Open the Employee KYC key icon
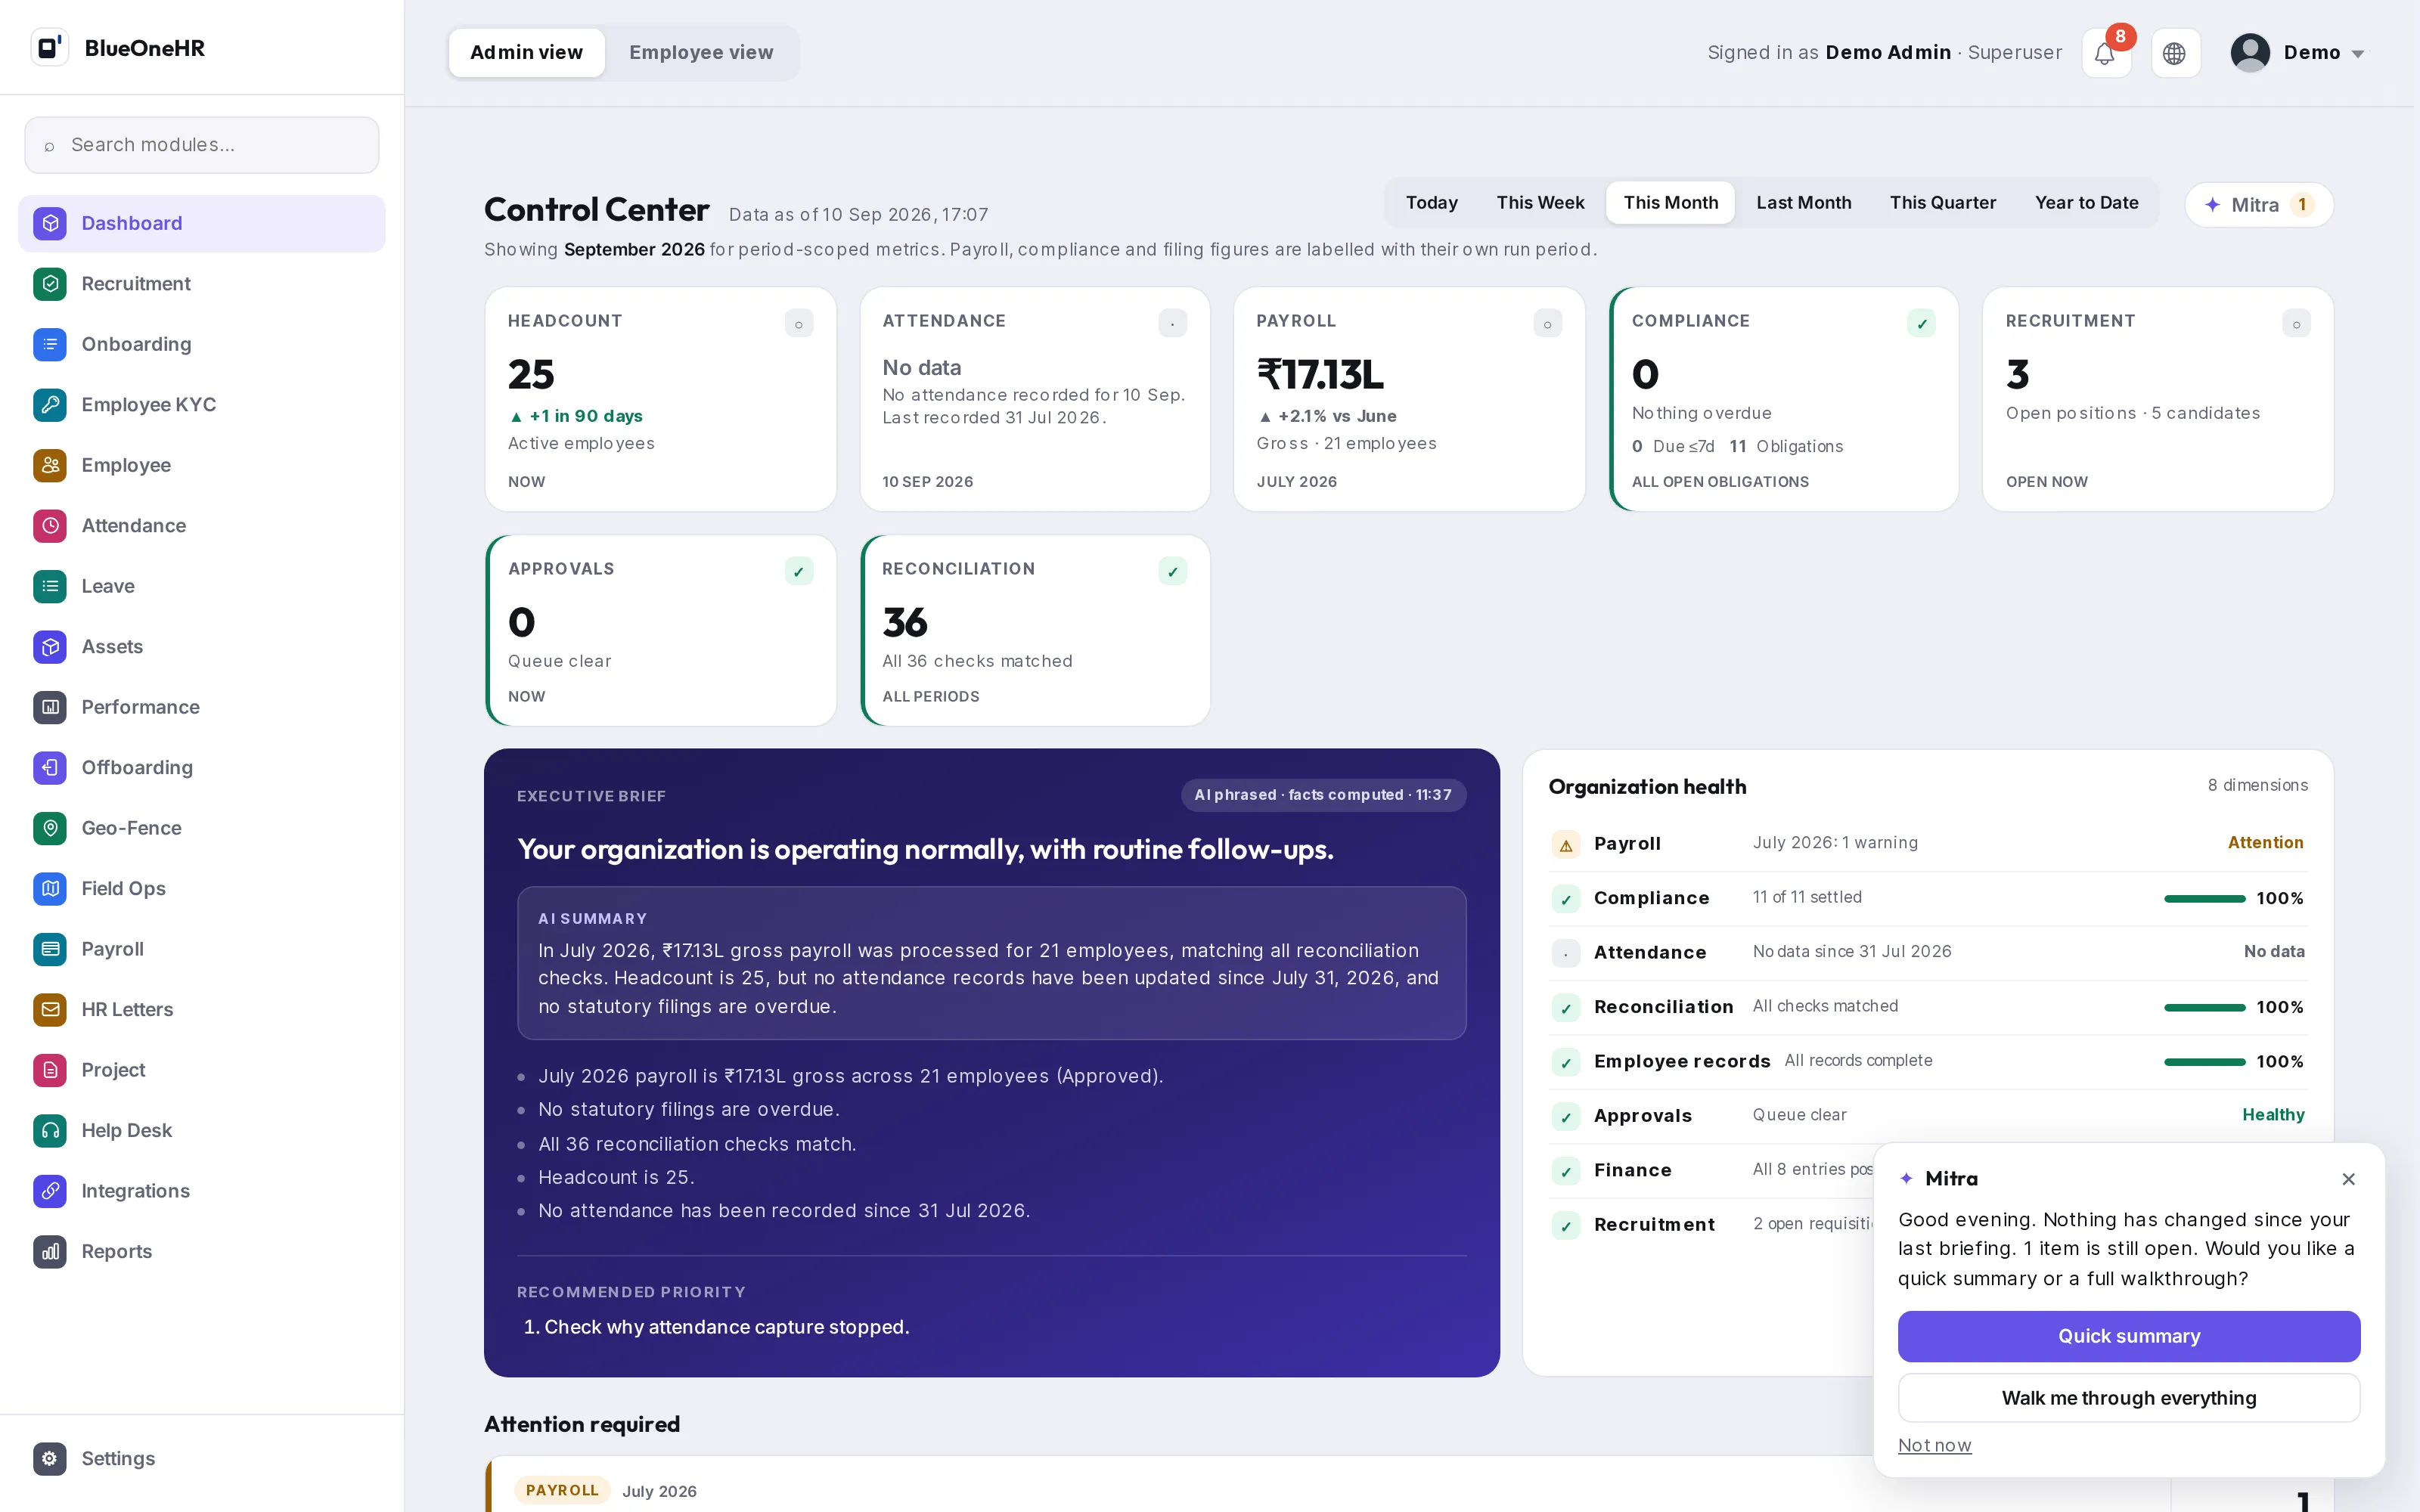Screen dimensions: 2420x1512 [50, 405]
